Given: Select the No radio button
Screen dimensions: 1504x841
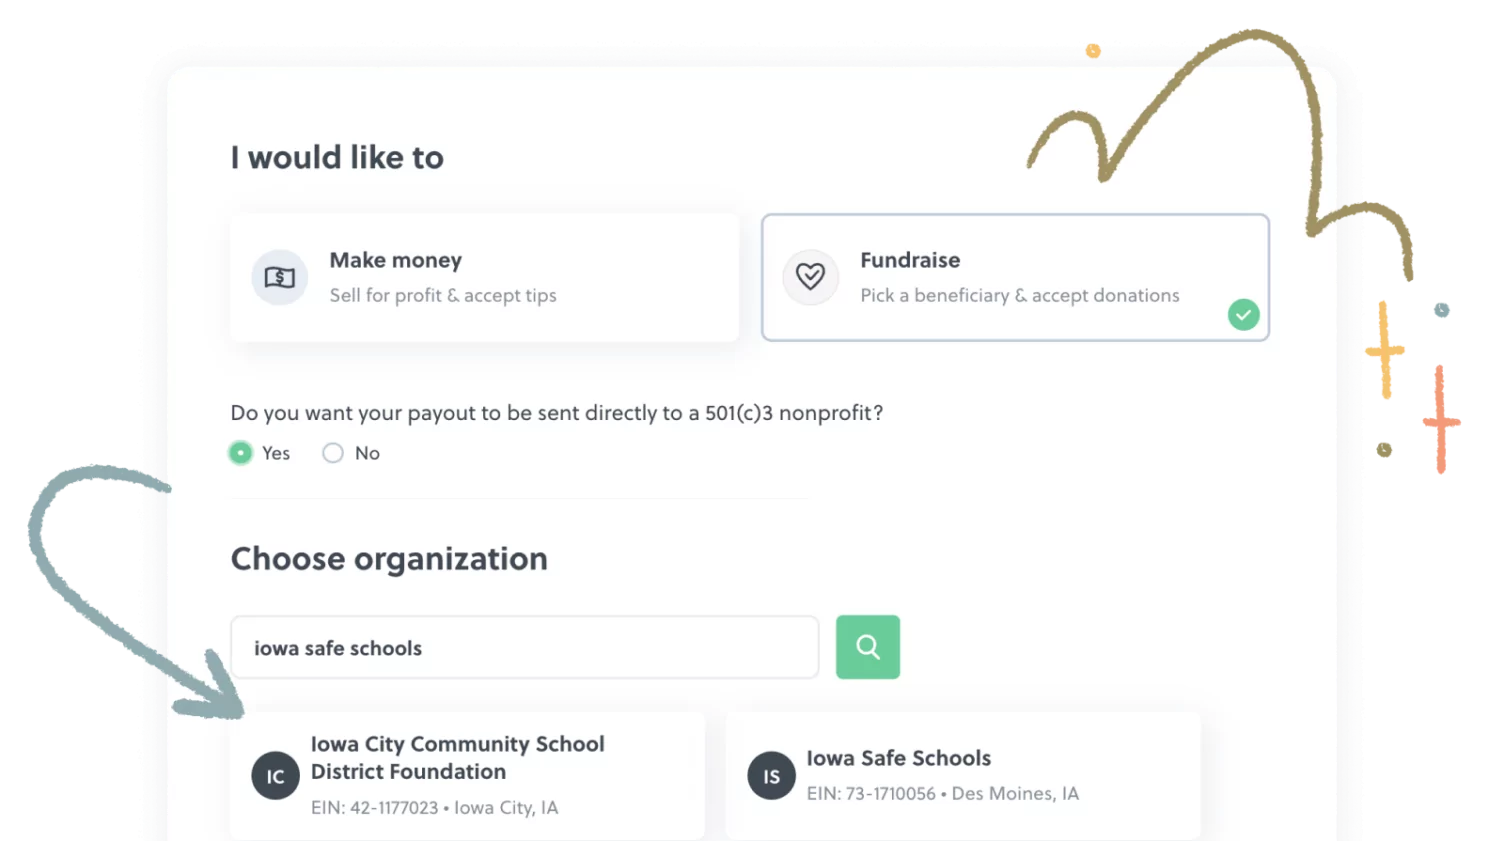Looking at the screenshot, I should (x=333, y=453).
